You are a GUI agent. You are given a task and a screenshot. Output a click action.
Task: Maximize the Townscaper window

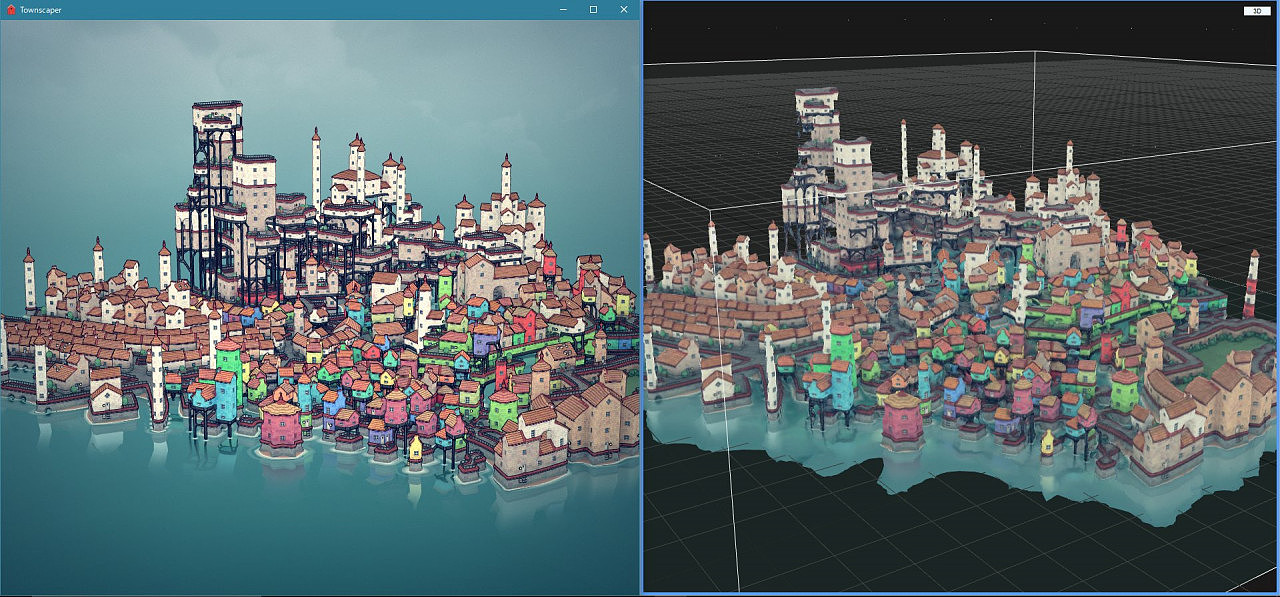click(593, 9)
